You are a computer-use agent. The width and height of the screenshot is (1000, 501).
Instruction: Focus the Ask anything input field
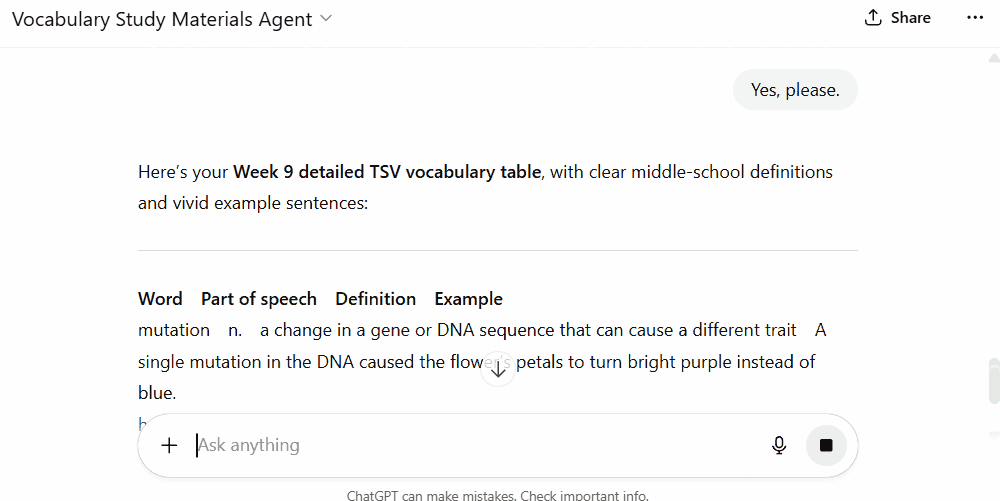470,445
